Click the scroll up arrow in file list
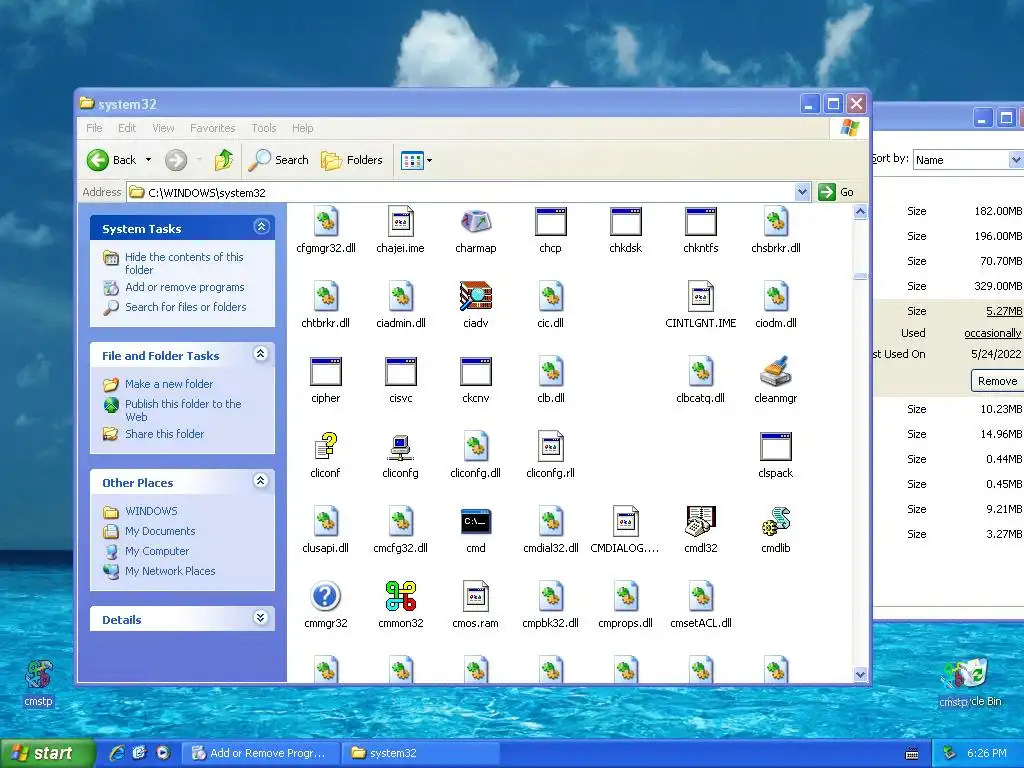 click(x=860, y=212)
